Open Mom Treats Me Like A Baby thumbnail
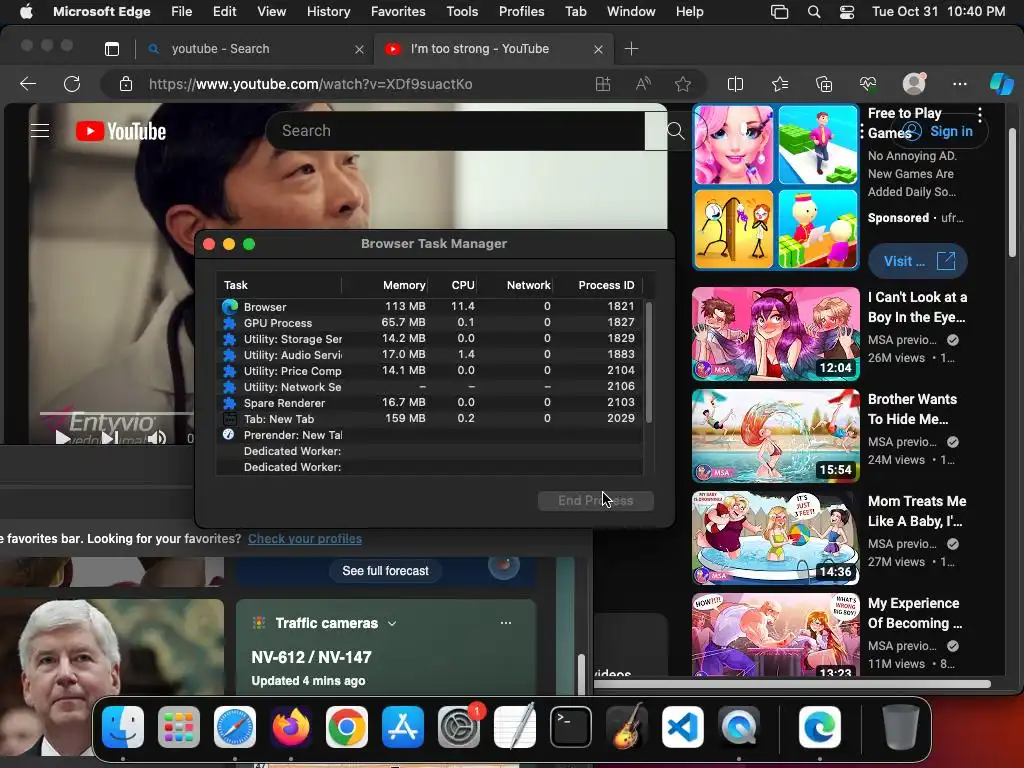Screen dimensions: 1024x768 pyautogui.click(x=776, y=537)
